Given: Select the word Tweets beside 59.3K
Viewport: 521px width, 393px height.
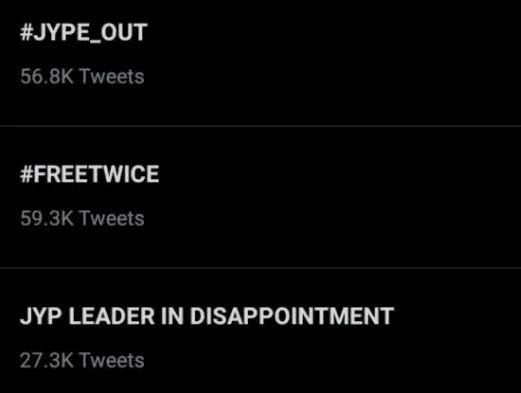Looking at the screenshot, I should [x=112, y=218].
